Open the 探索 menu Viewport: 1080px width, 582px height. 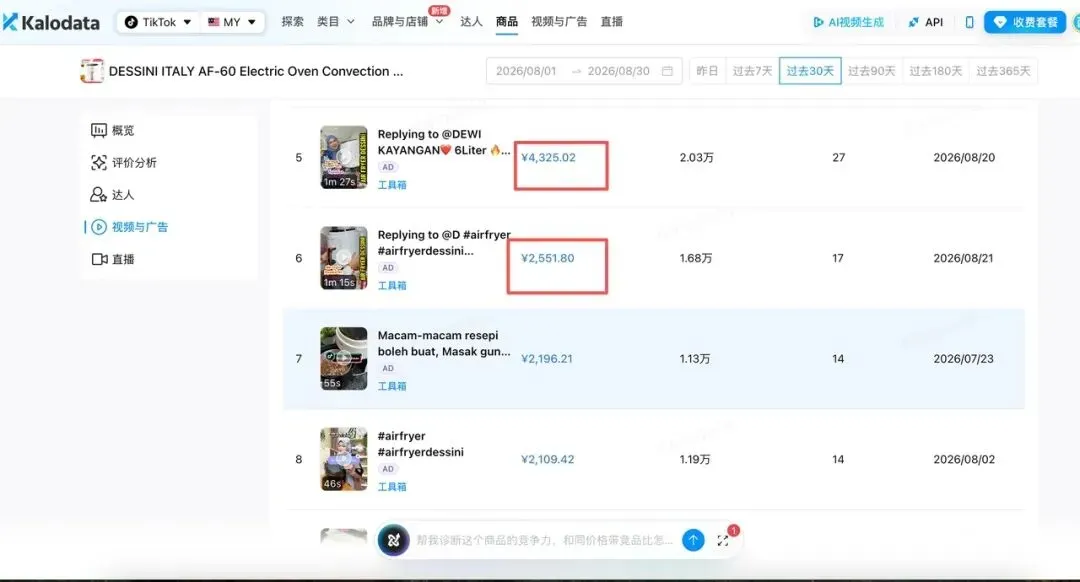tap(292, 22)
